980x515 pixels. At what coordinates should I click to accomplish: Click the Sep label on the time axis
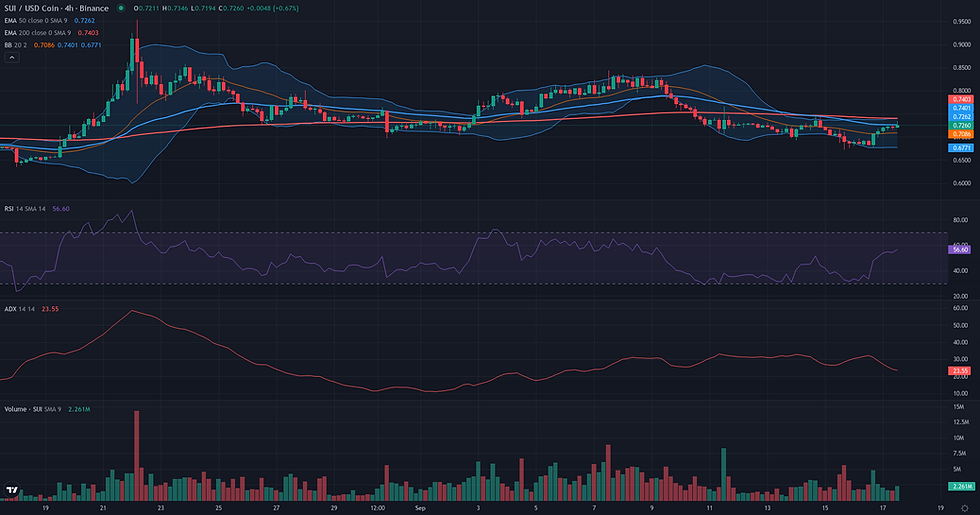pos(420,508)
